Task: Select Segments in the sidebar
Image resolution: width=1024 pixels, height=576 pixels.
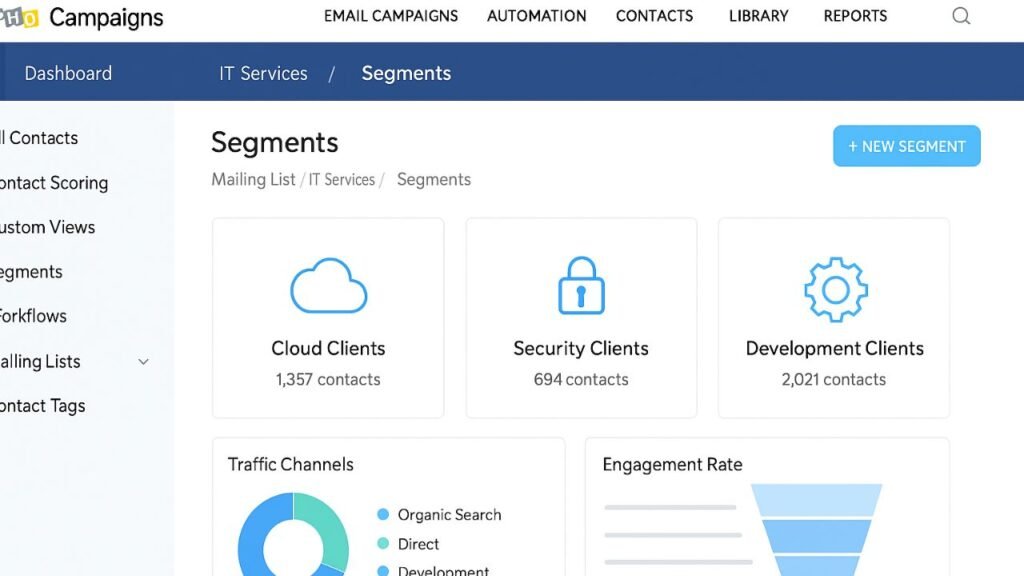Action: point(31,272)
